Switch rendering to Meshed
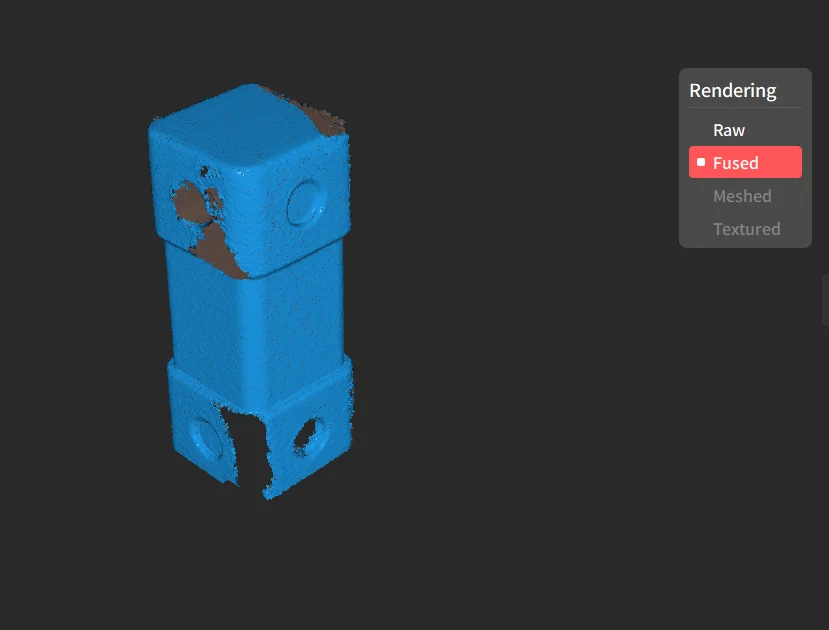The height and width of the screenshot is (630, 829). [x=745, y=196]
